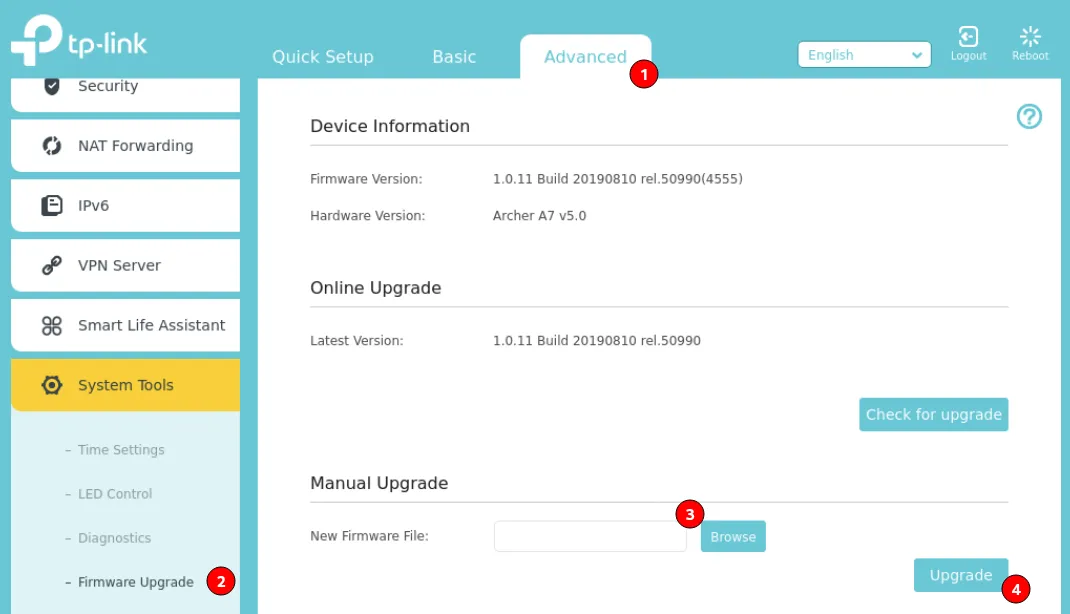Image resolution: width=1070 pixels, height=614 pixels.
Task: Click the Security shield icon
Action: 52,86
